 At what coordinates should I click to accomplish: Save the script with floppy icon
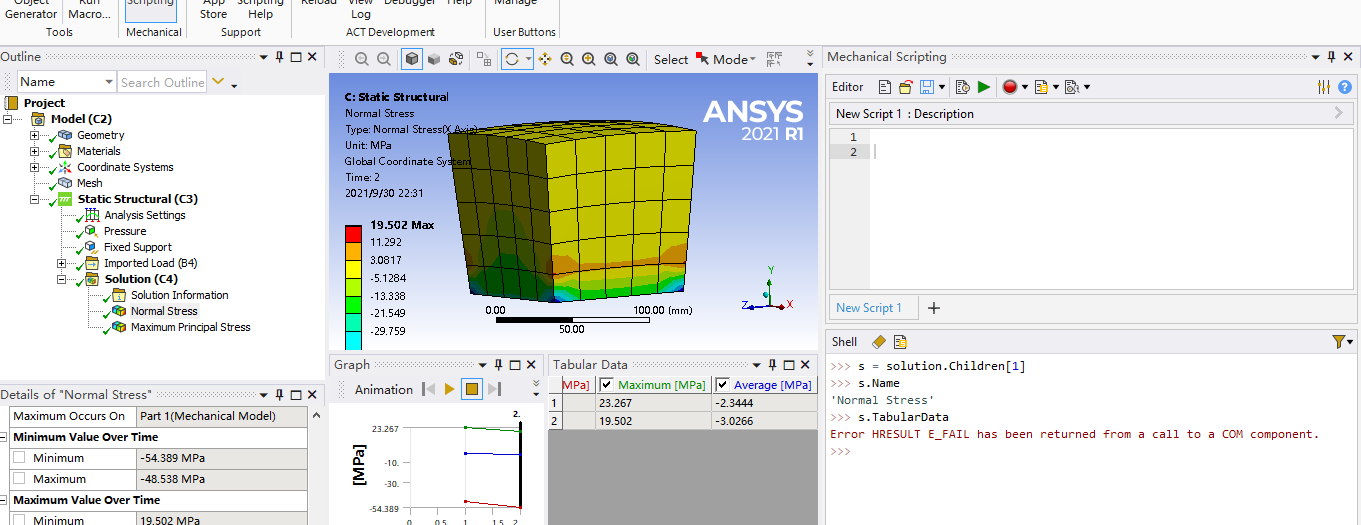927,87
